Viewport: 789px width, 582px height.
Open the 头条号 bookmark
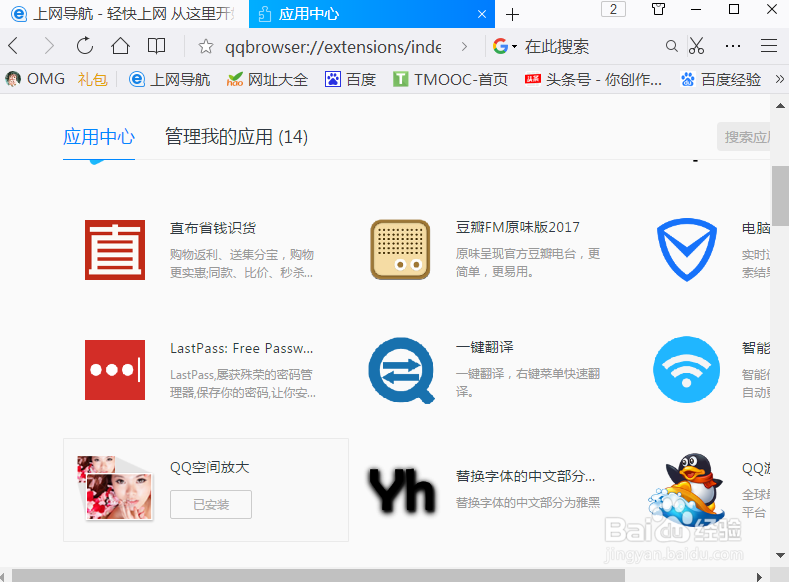coord(593,79)
